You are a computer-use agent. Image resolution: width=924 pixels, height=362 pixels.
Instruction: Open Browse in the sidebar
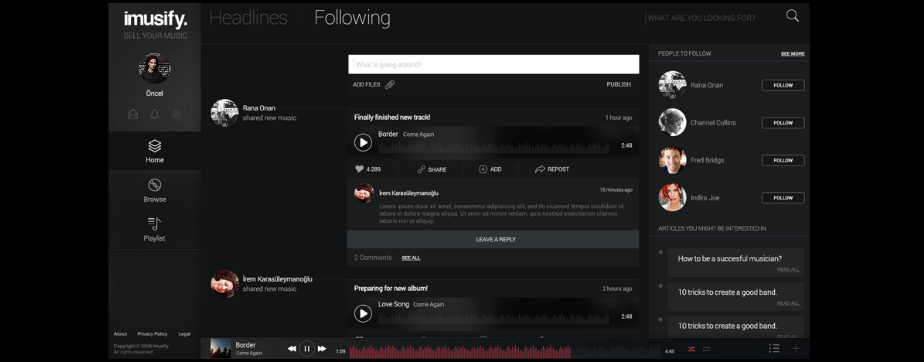tap(154, 190)
